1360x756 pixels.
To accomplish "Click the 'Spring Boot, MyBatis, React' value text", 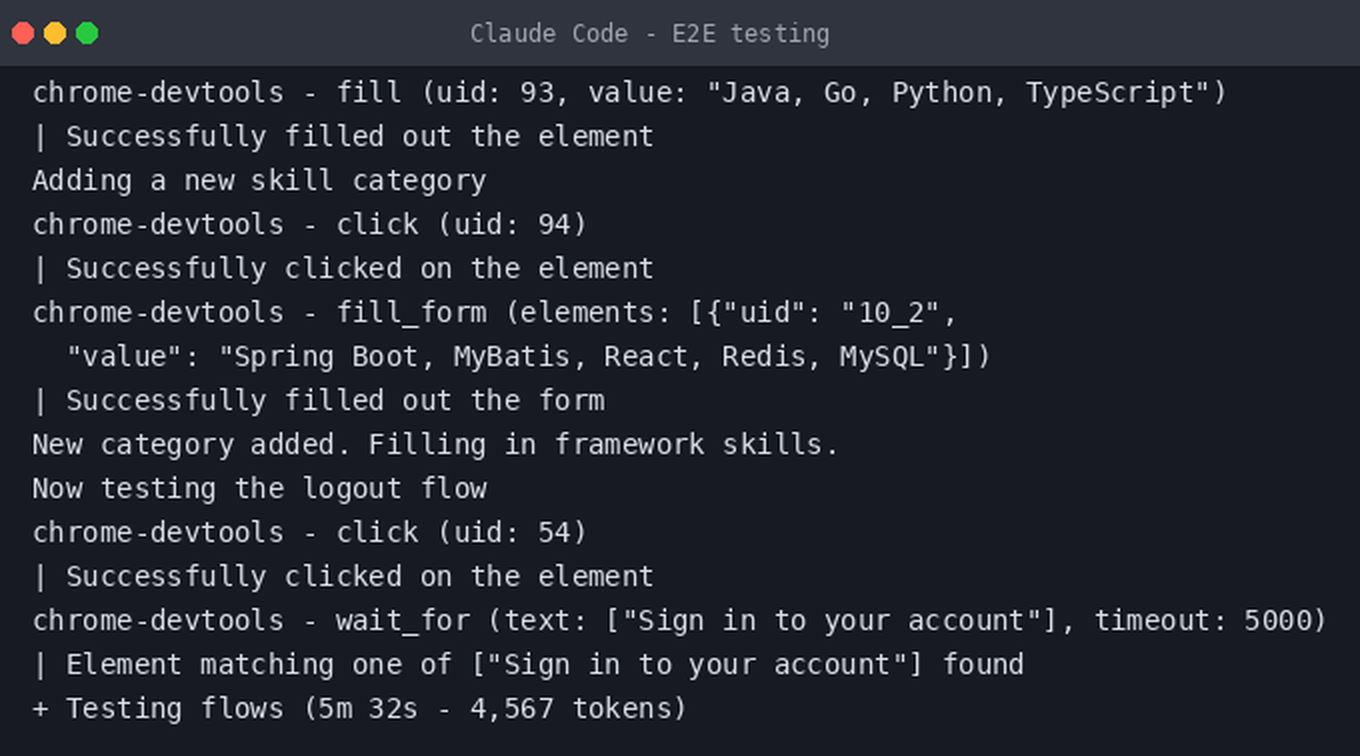I will pos(461,357).
